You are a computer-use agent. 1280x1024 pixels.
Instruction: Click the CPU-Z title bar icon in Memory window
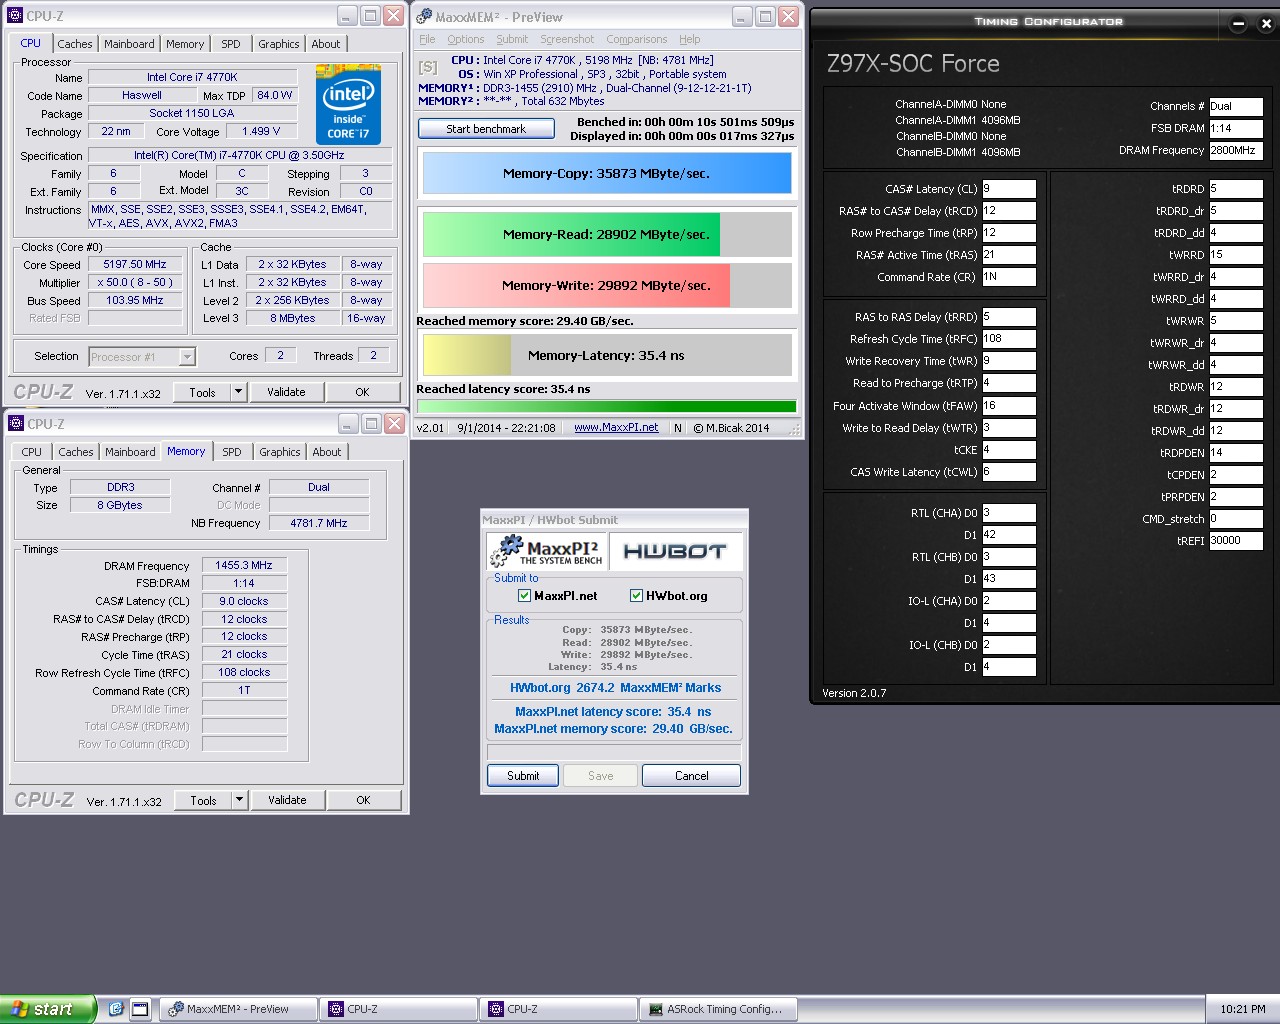click(17, 424)
